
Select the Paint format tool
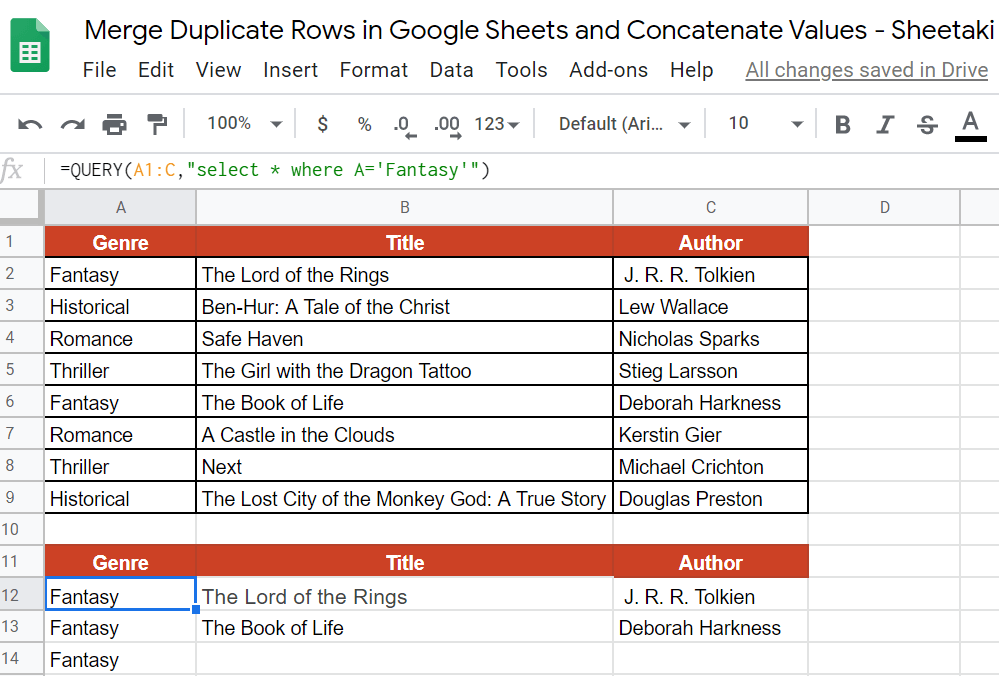click(156, 123)
